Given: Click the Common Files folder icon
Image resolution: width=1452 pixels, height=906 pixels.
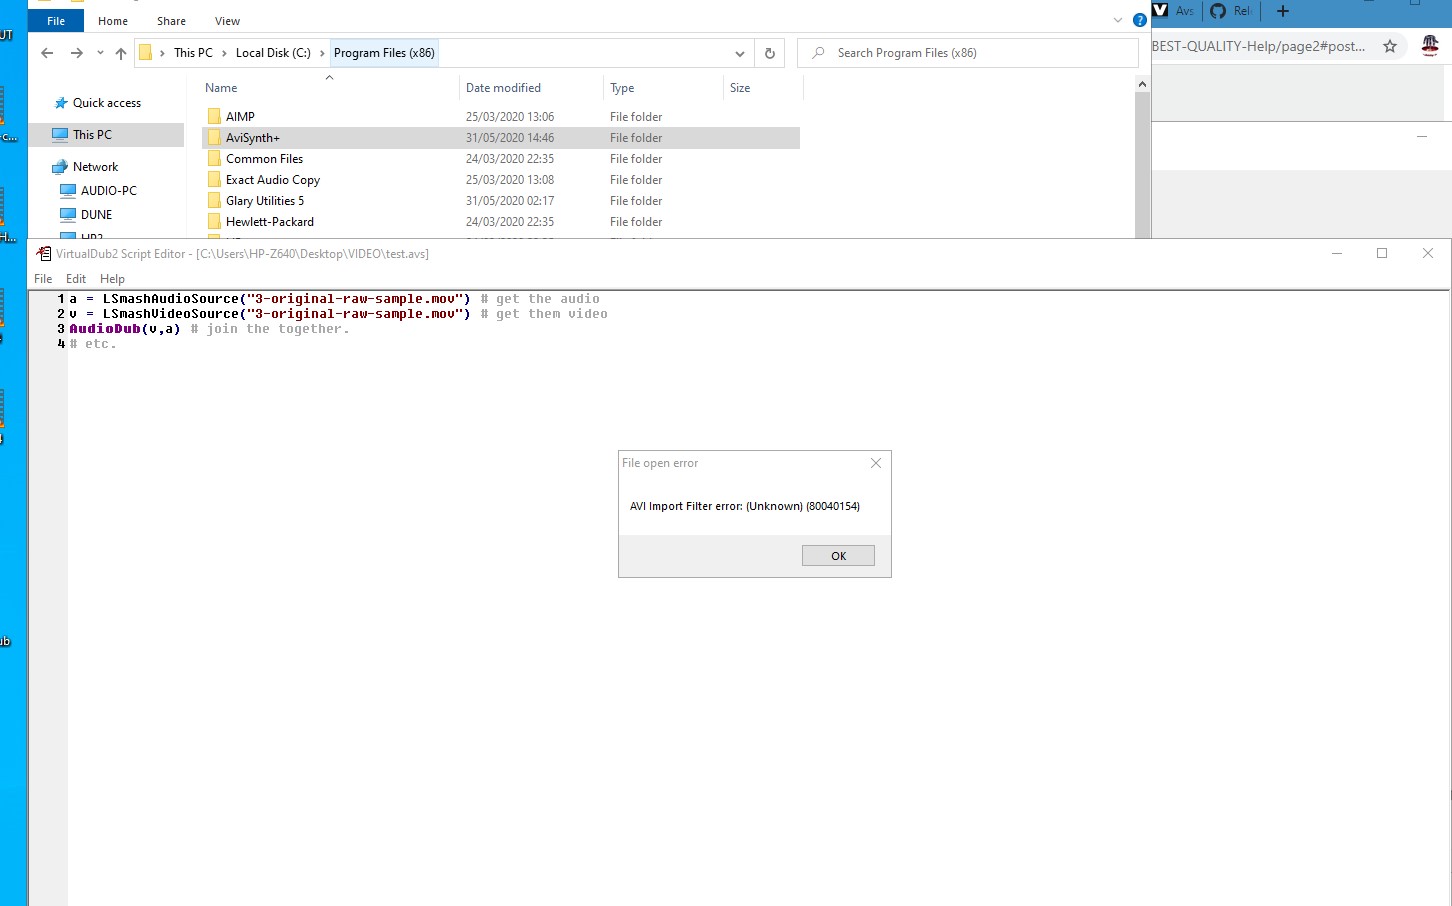Looking at the screenshot, I should click(214, 159).
